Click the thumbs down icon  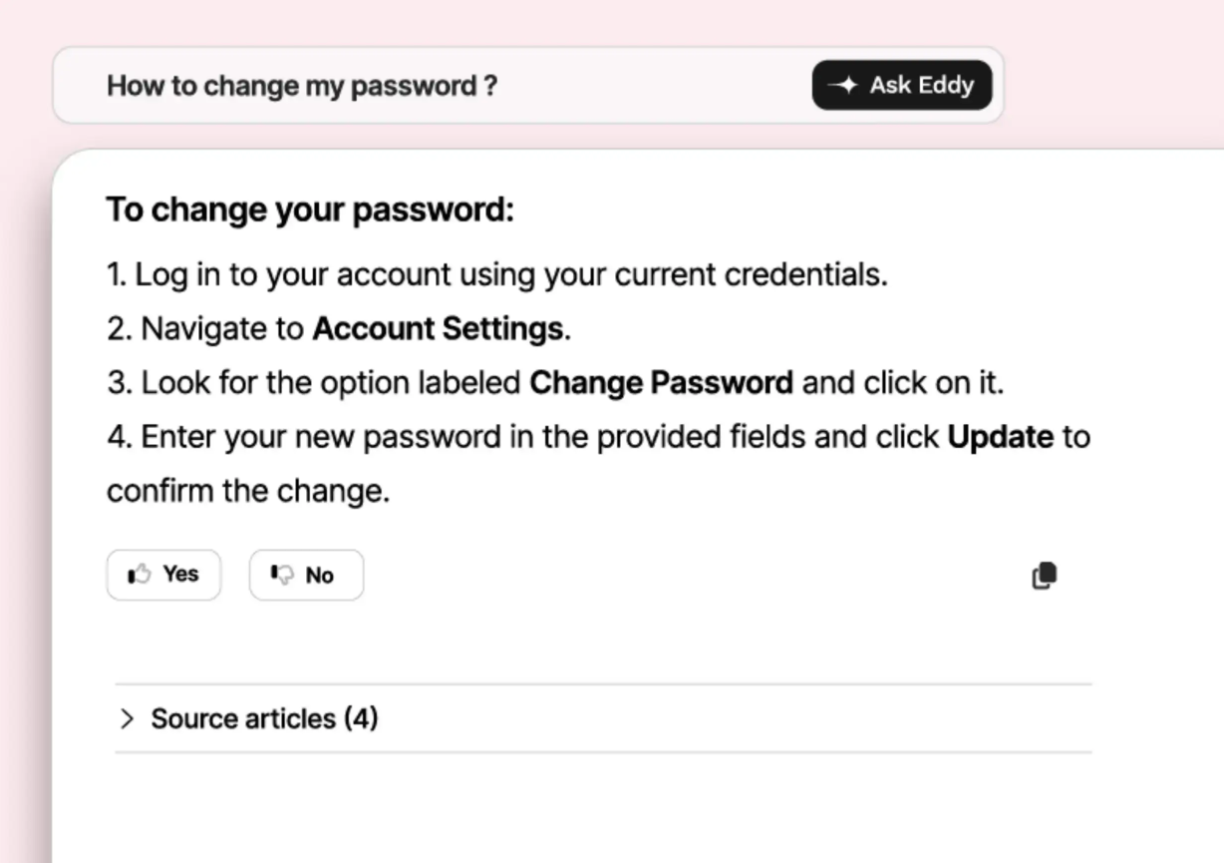[x=282, y=575]
